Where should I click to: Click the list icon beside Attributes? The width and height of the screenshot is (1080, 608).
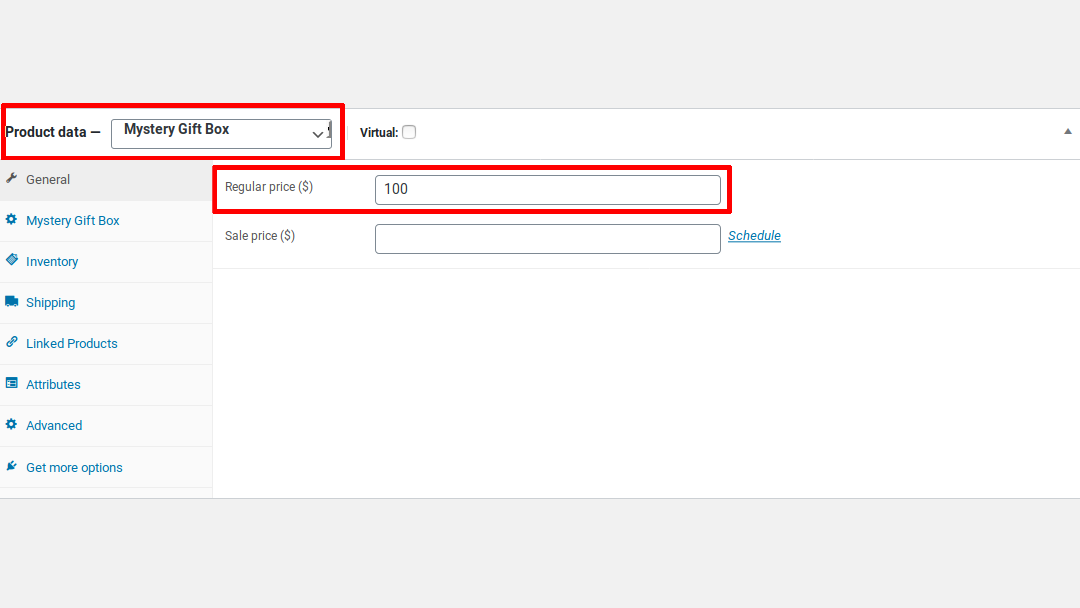coord(11,384)
